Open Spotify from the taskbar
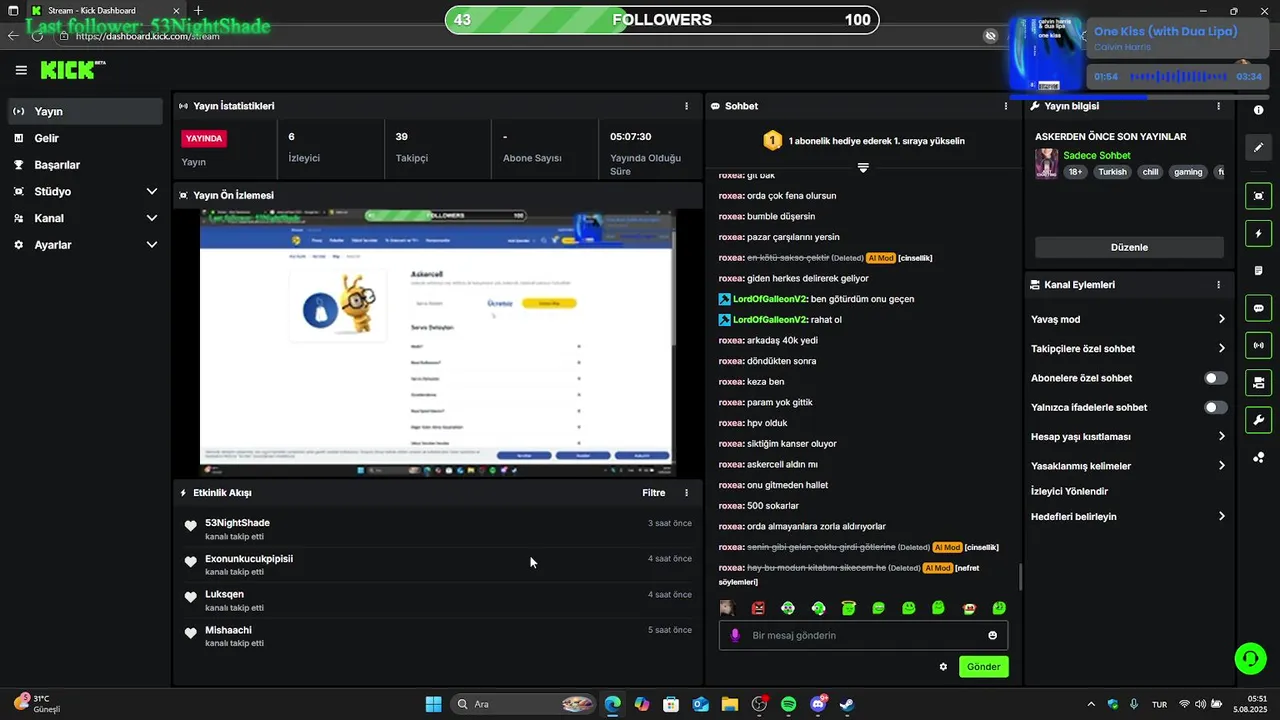Viewport: 1280px width, 720px height. click(788, 704)
